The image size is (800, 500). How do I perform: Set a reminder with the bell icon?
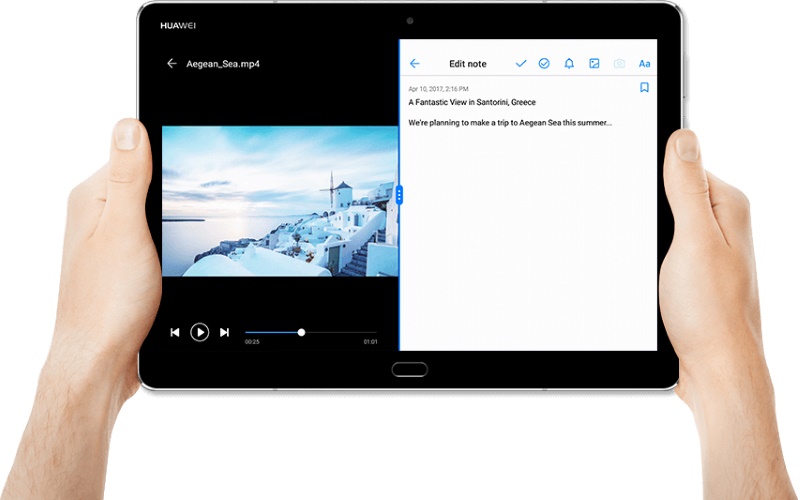point(569,64)
